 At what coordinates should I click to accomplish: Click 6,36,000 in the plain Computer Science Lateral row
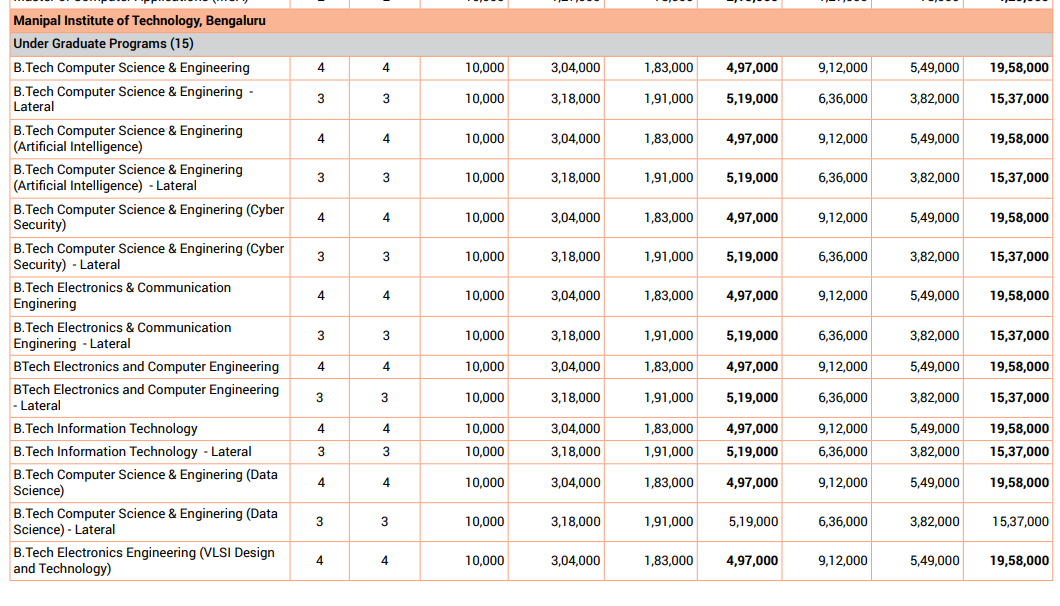[842, 99]
